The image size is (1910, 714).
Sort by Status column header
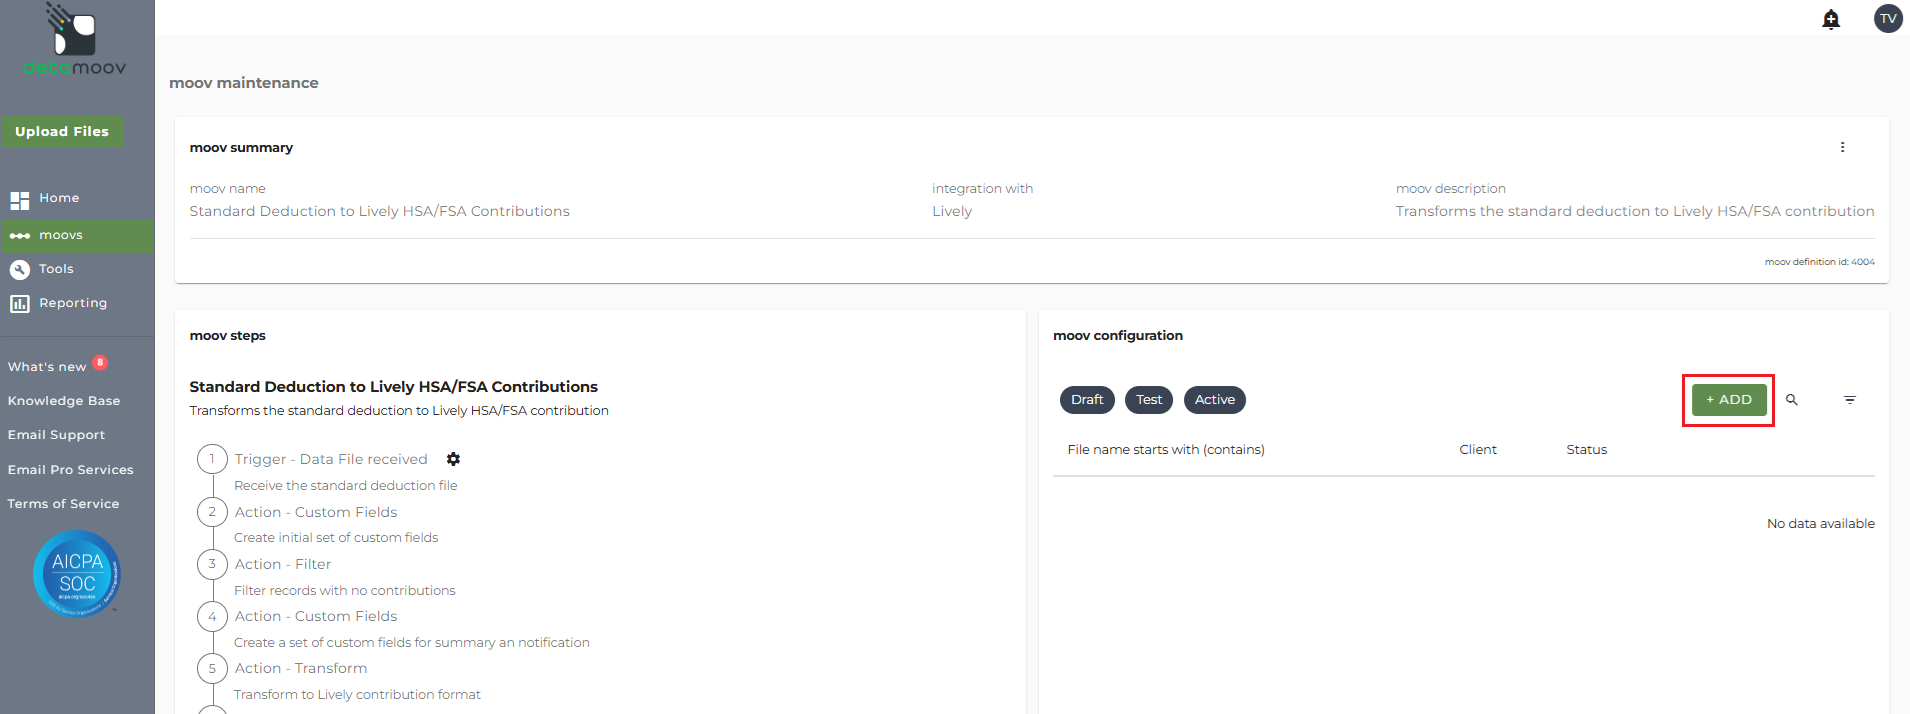tap(1587, 450)
